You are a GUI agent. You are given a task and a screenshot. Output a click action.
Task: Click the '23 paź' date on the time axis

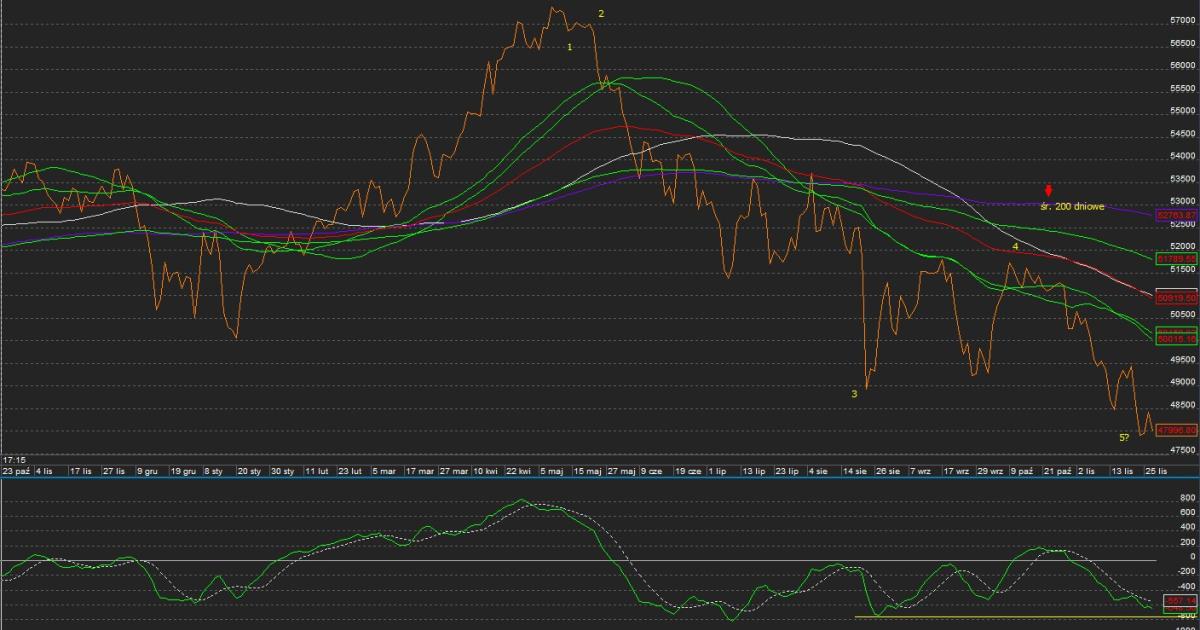click(x=16, y=470)
